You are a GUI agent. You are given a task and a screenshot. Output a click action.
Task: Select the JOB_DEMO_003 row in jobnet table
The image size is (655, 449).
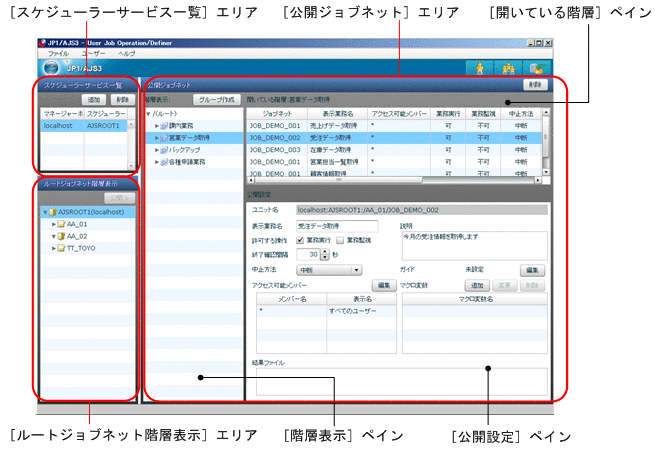pyautogui.click(x=275, y=149)
